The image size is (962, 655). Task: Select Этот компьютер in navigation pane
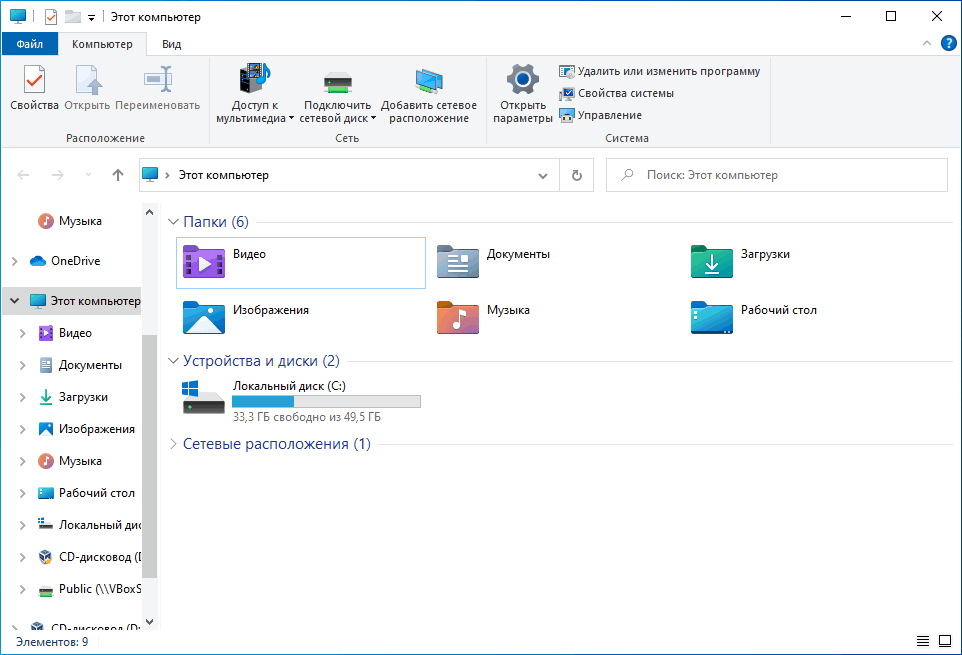point(85,301)
